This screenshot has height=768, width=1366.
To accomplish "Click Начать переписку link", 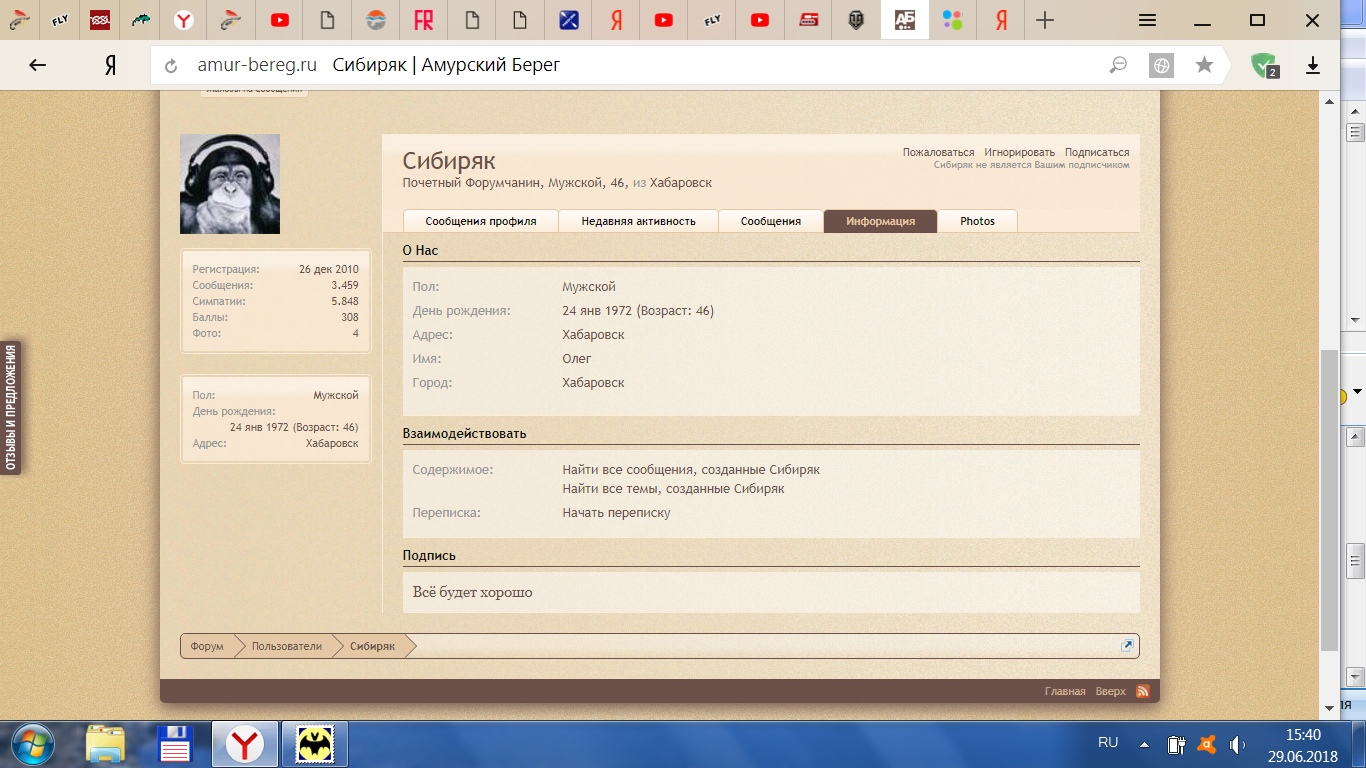I will [616, 513].
